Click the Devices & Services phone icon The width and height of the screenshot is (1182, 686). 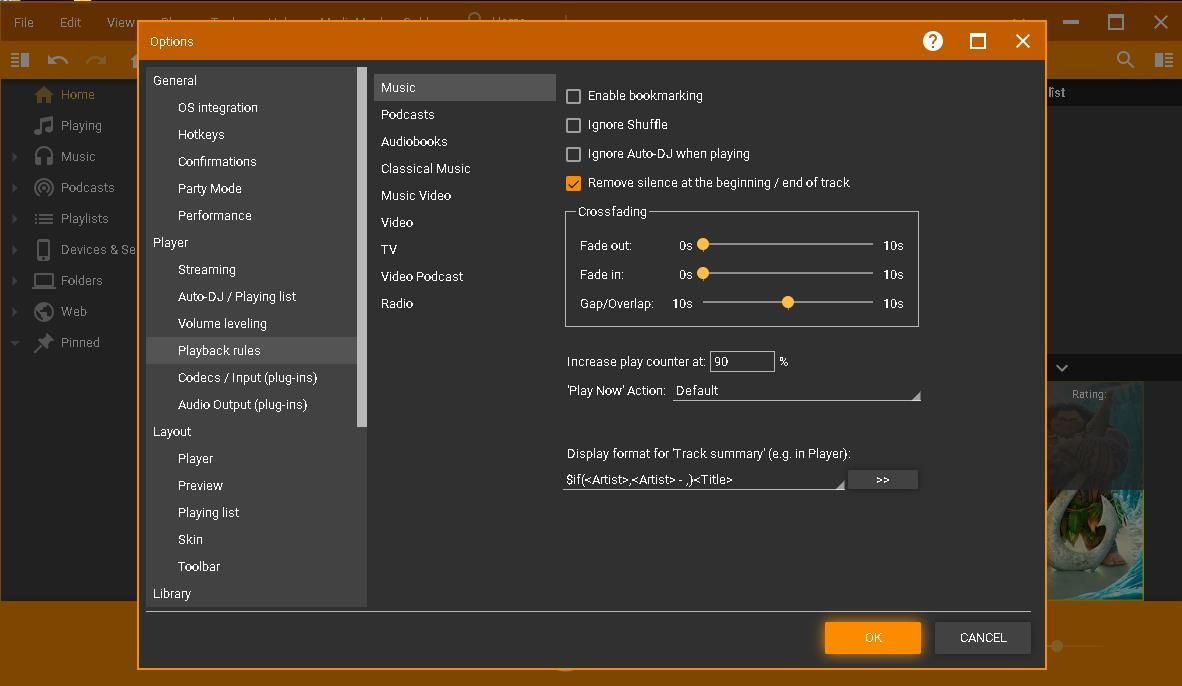pyautogui.click(x=45, y=249)
